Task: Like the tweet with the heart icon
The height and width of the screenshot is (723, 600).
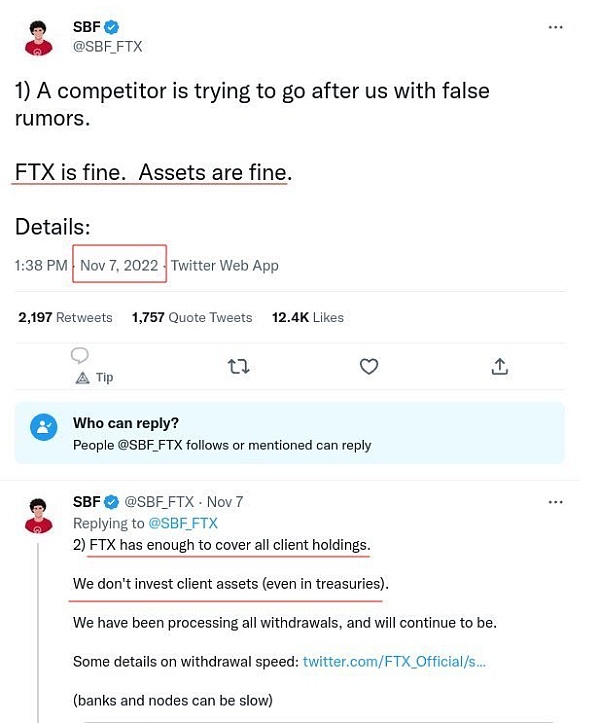Action: click(x=369, y=367)
